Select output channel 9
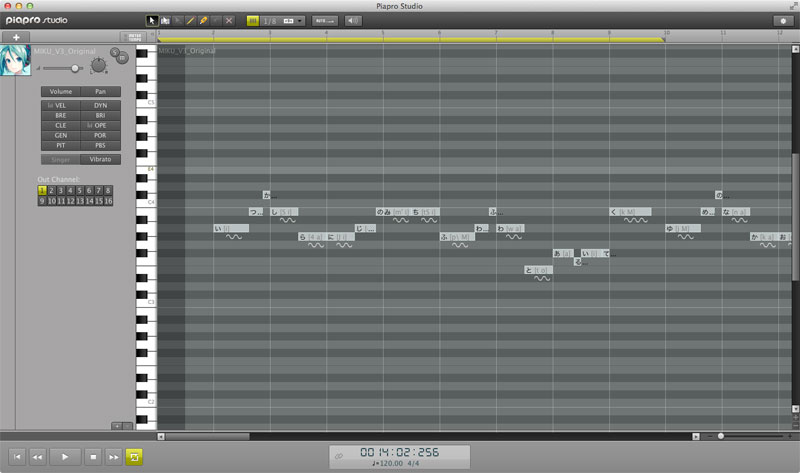This screenshot has height=473, width=800. pos(42,201)
